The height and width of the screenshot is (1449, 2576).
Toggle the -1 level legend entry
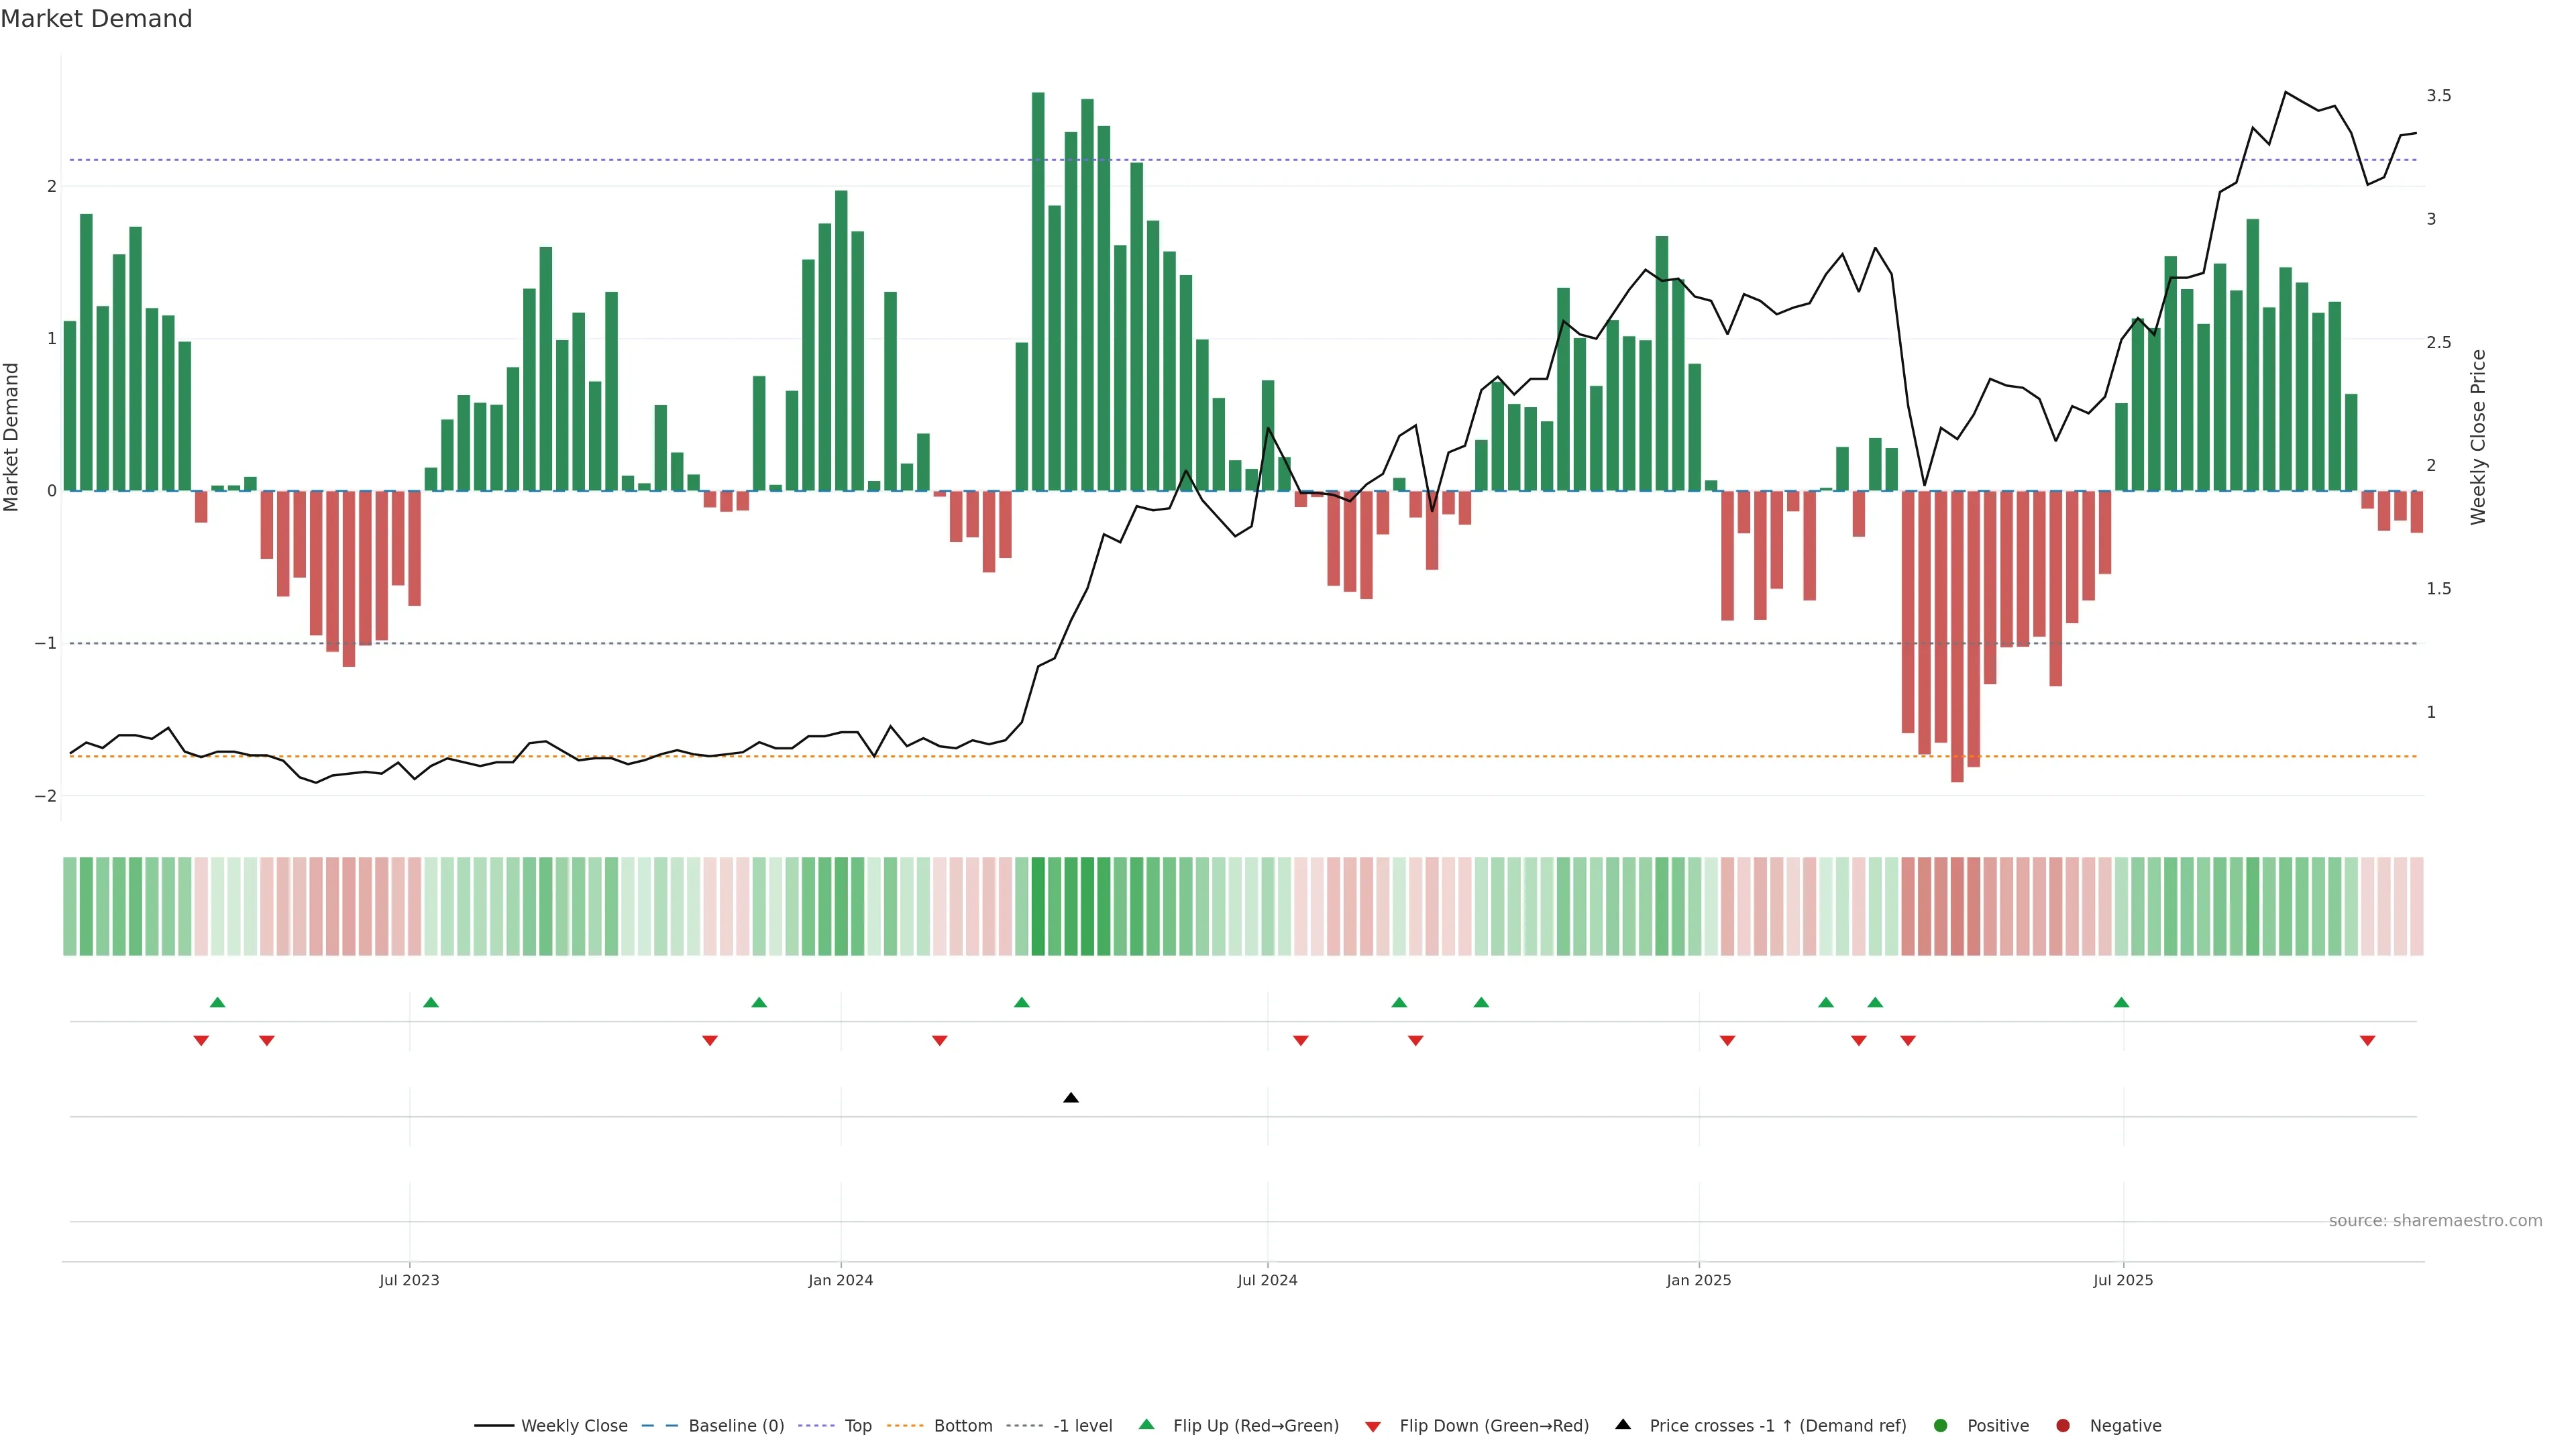tap(1082, 1425)
